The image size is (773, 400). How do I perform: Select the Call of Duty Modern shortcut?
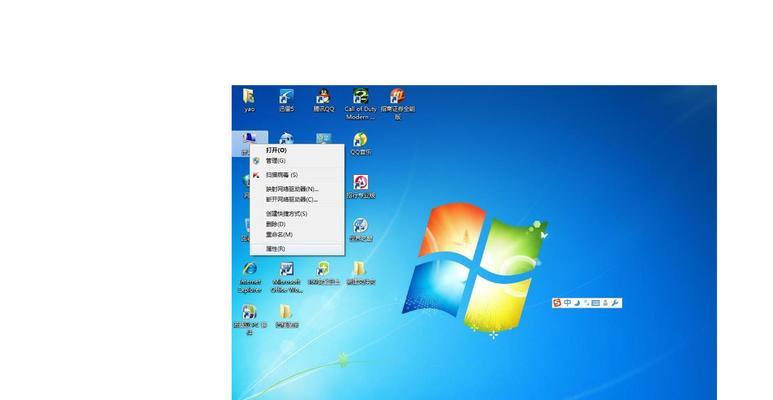coord(360,104)
